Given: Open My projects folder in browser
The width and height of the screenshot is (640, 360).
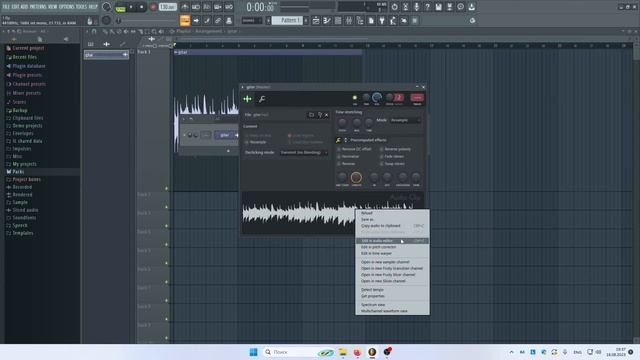Looking at the screenshot, I should coord(24,164).
